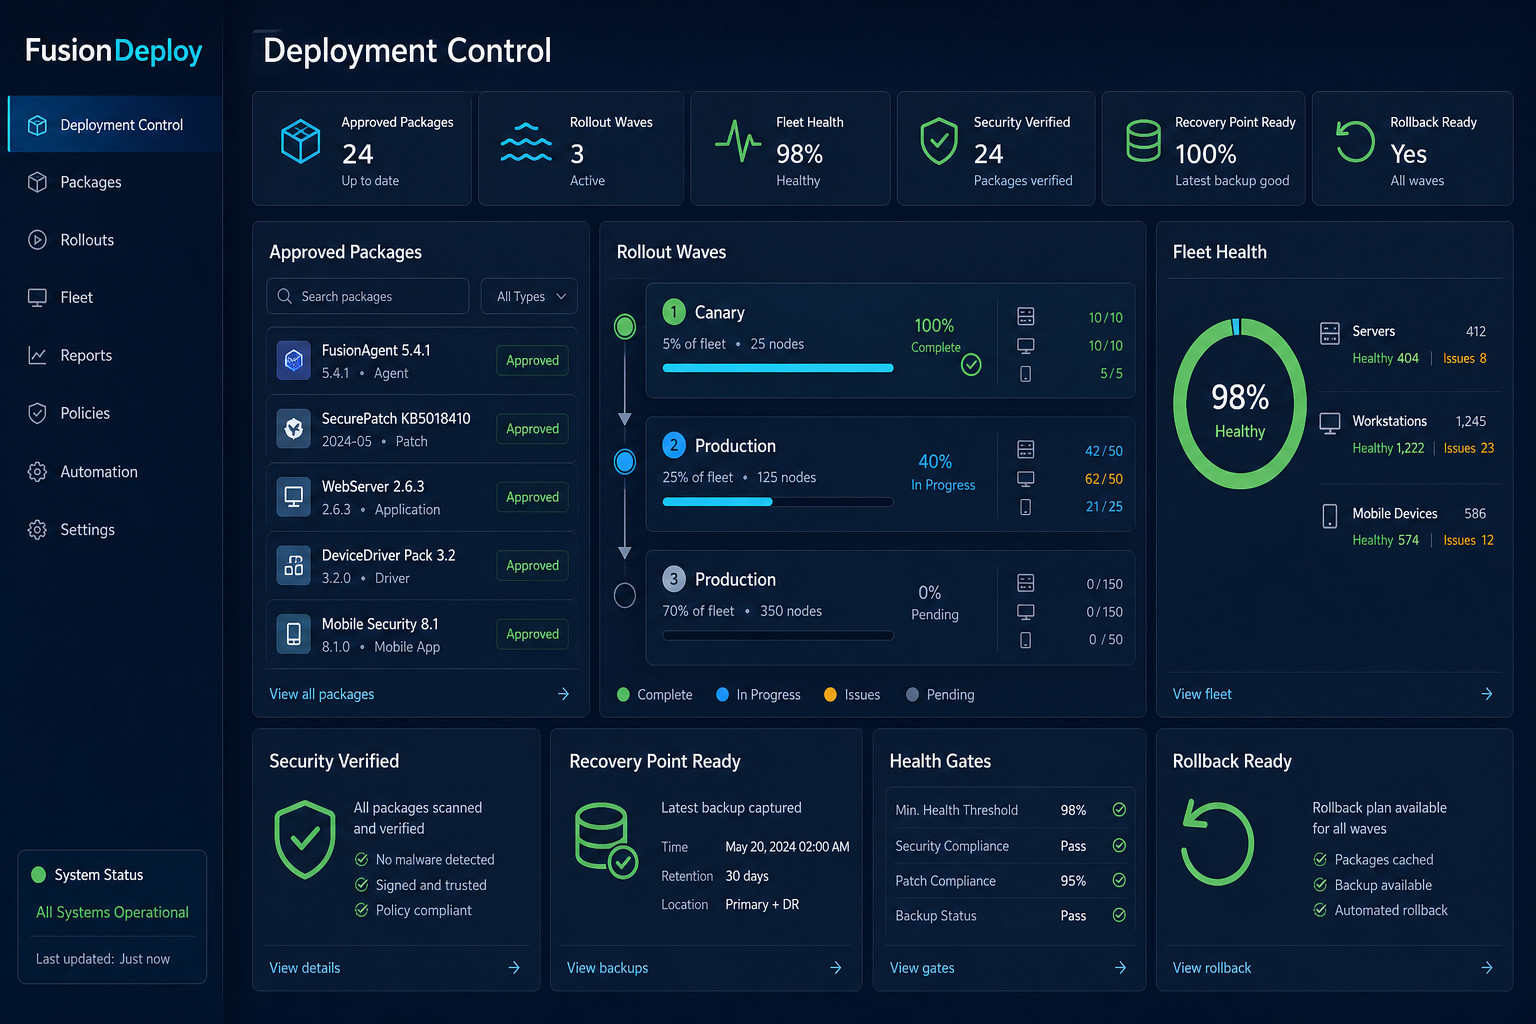
Task: Click the workstation icon in Production 40% wave
Action: pos(1026,479)
